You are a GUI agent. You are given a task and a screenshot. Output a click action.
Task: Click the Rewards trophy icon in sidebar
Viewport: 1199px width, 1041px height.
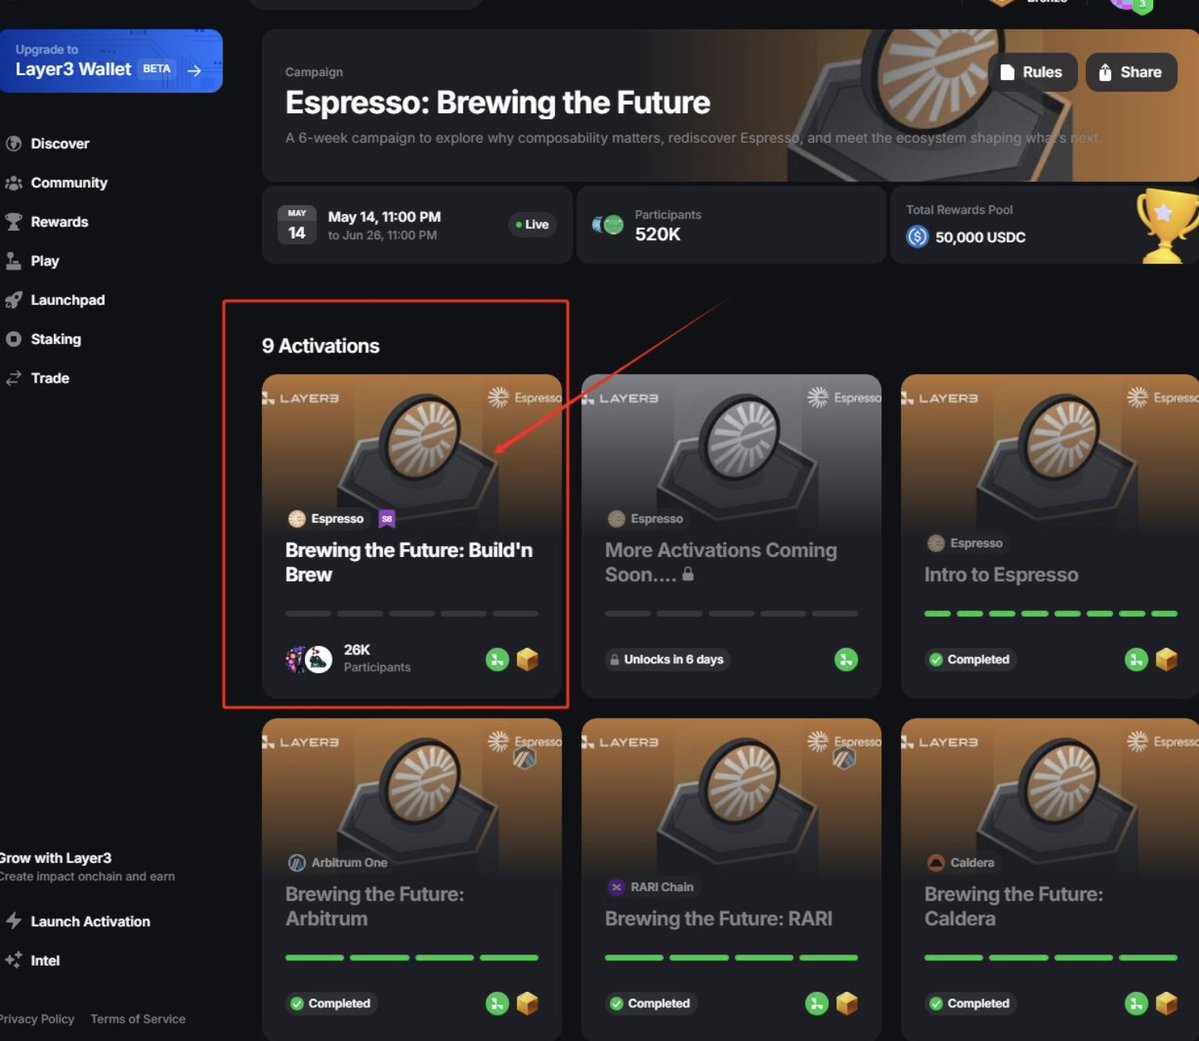pyautogui.click(x=13, y=222)
